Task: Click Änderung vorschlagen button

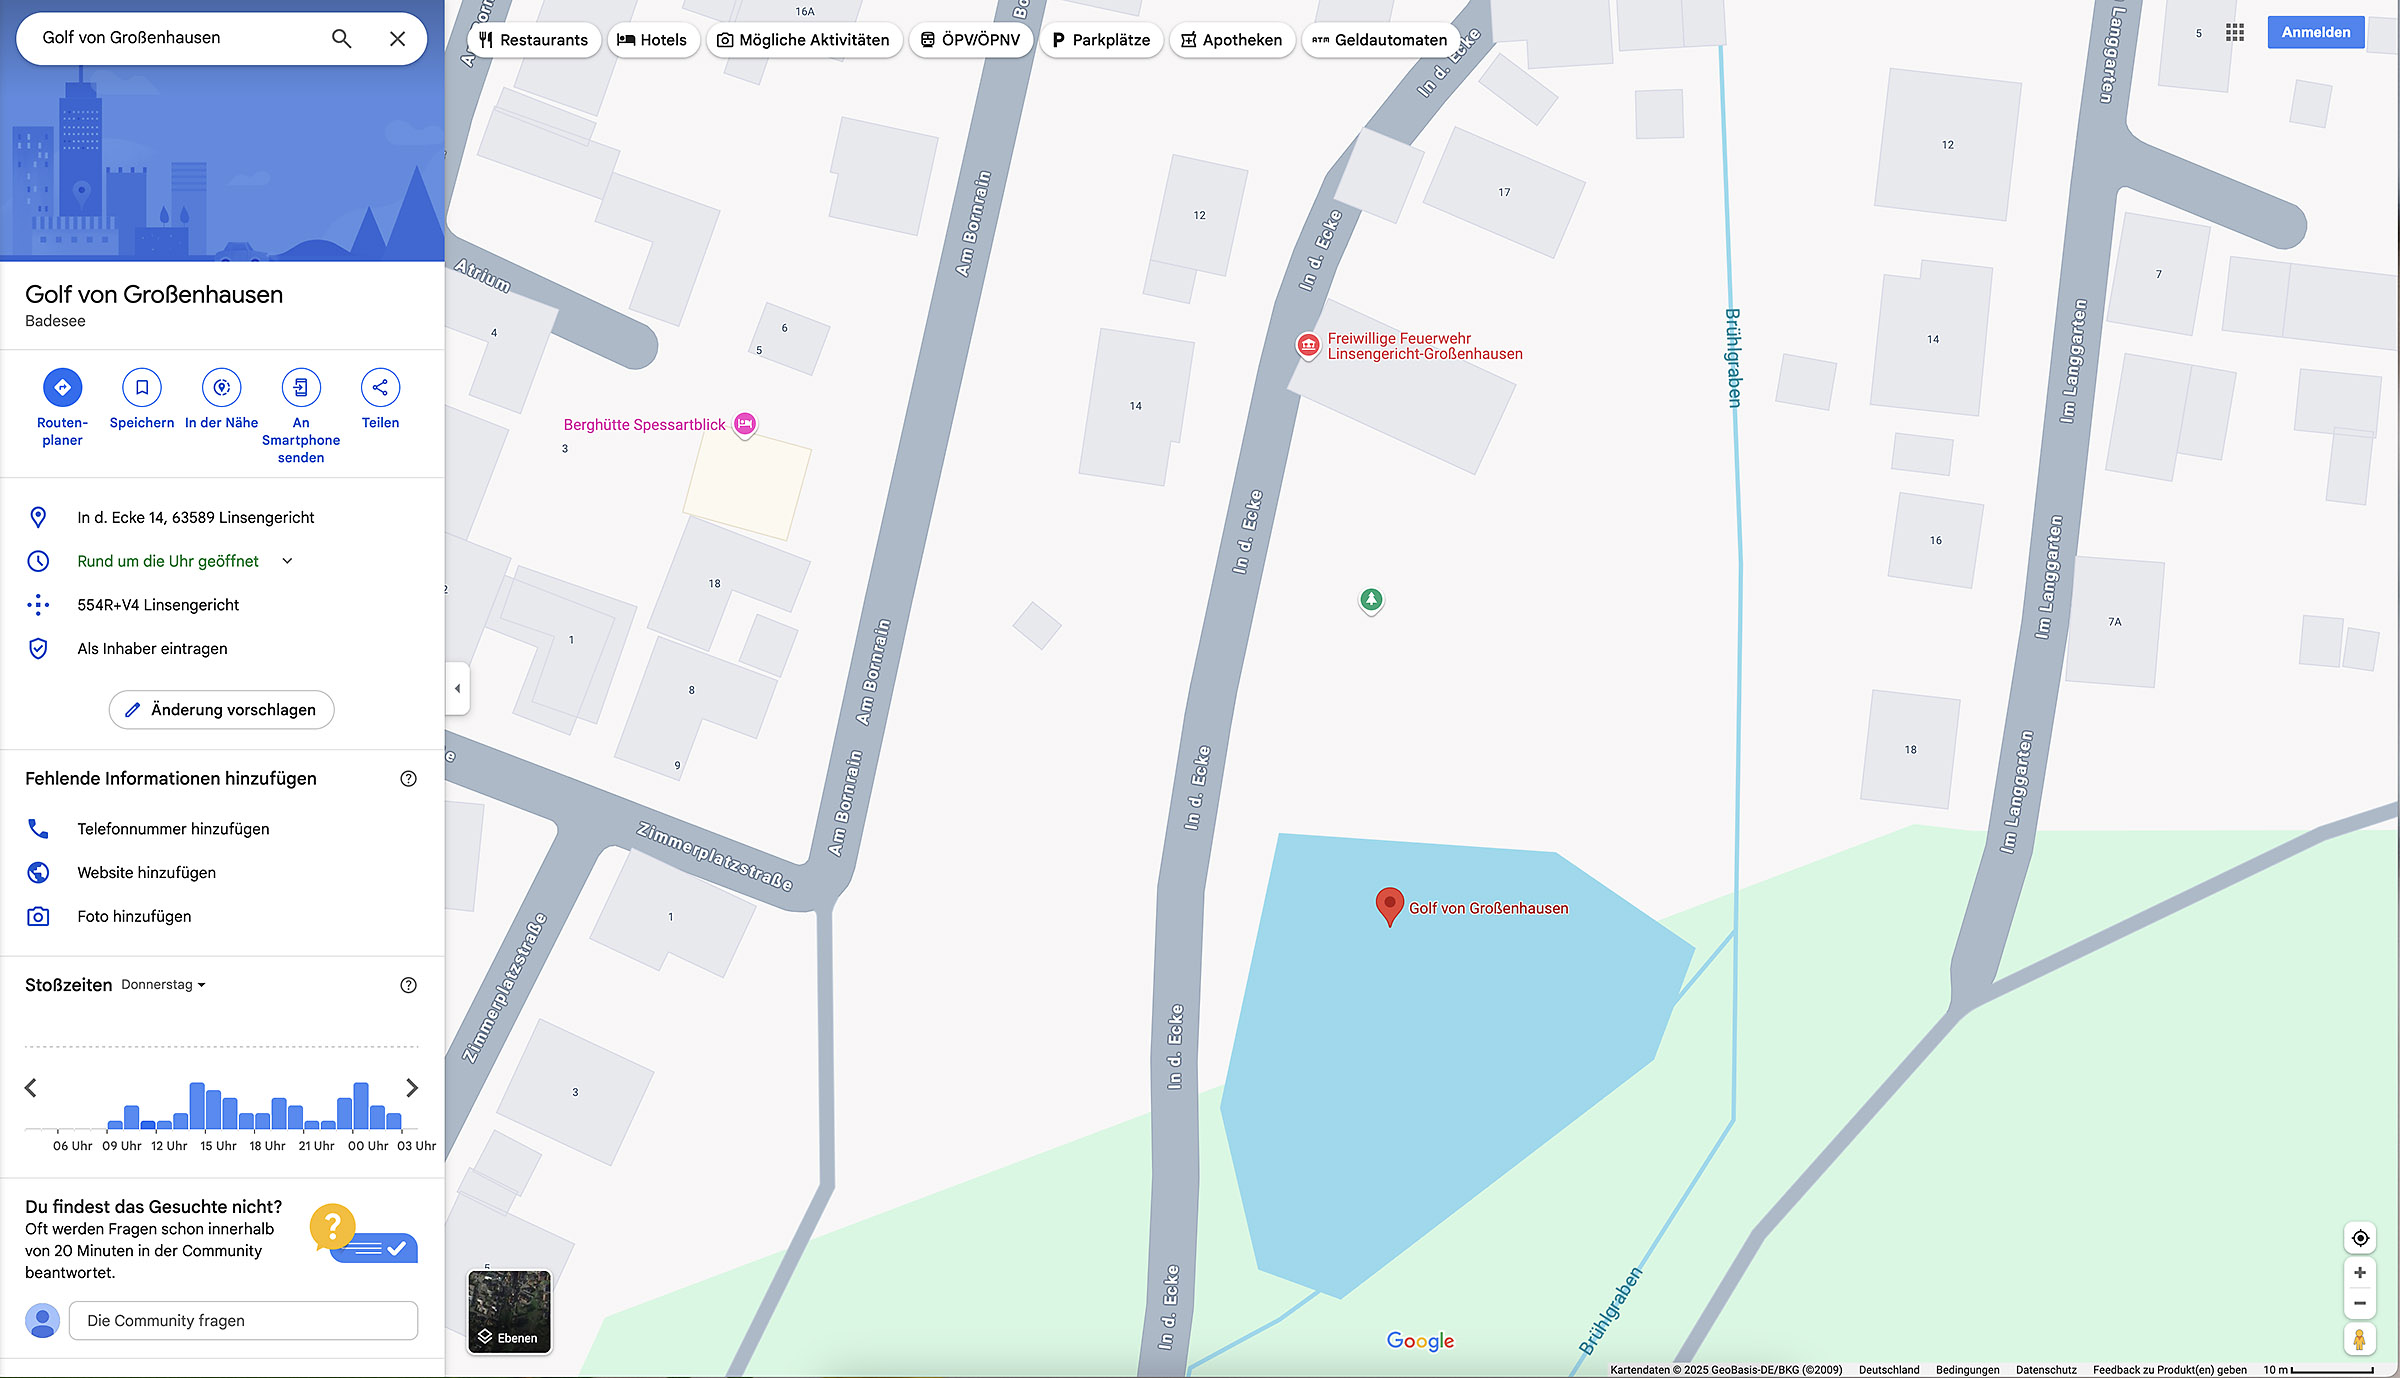Action: click(221, 710)
